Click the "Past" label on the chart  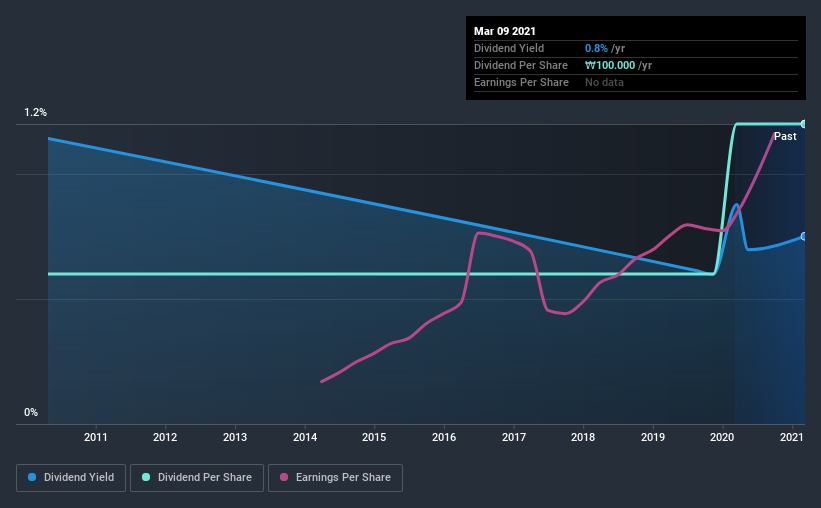(x=785, y=136)
